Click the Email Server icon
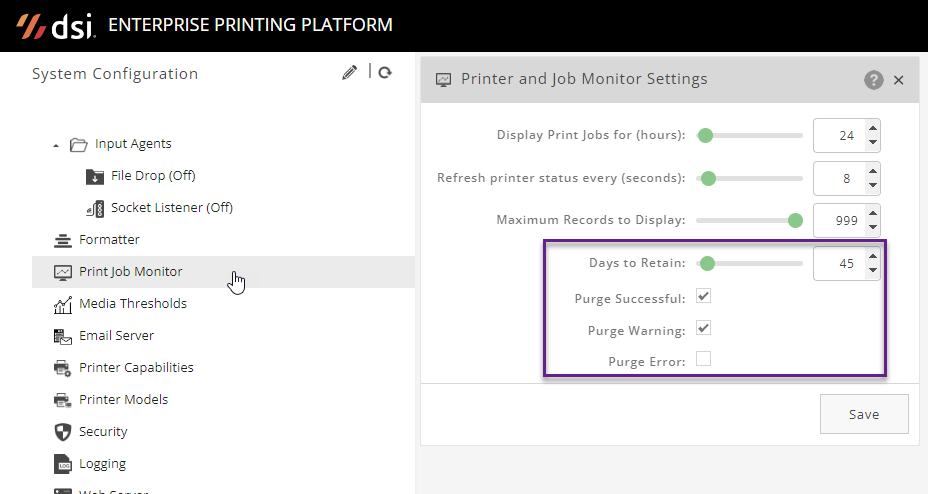The image size is (928, 494). click(x=63, y=336)
